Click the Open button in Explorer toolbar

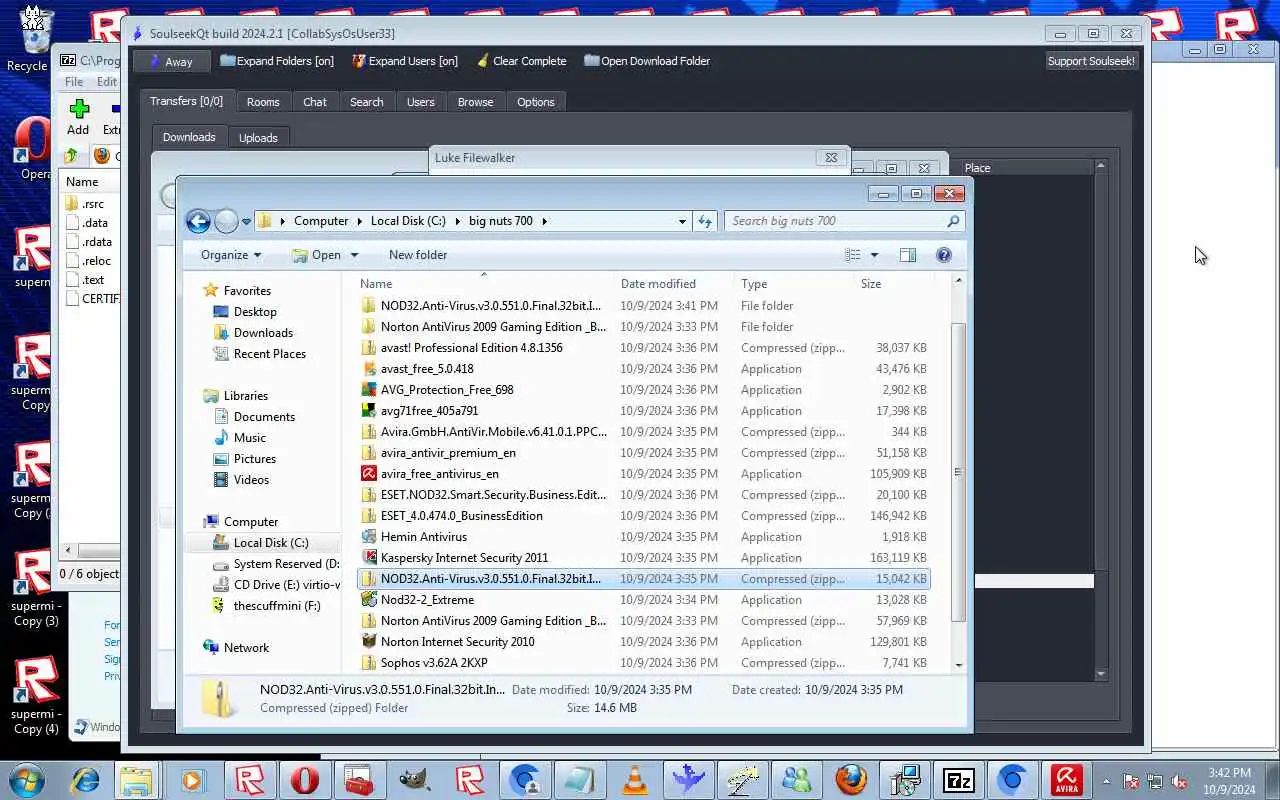click(x=316, y=255)
